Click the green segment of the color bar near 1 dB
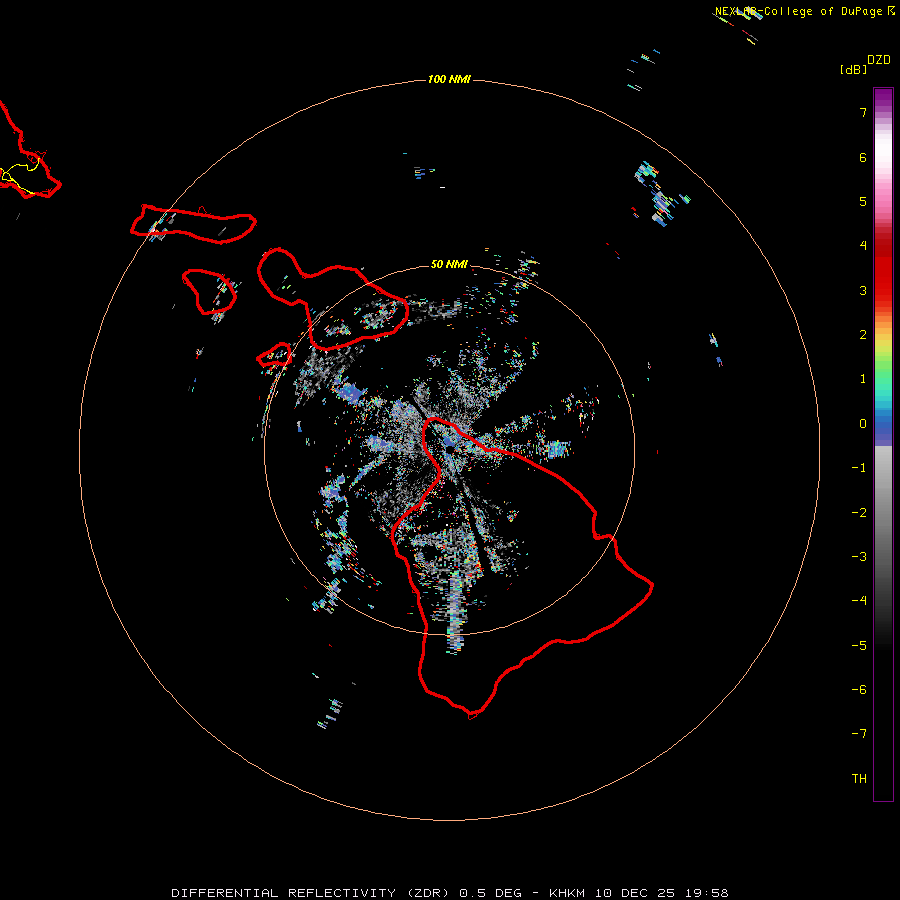The width and height of the screenshot is (900, 900). click(x=883, y=373)
